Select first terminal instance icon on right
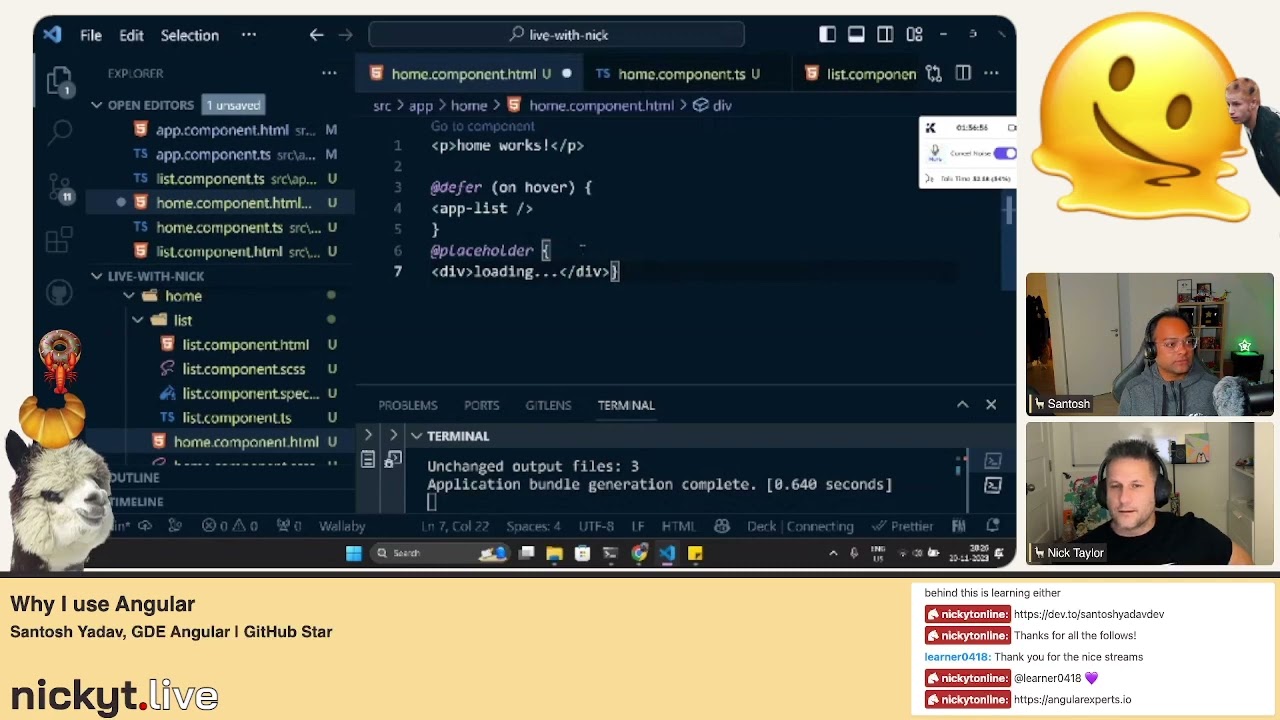This screenshot has height=720, width=1280. [993, 461]
